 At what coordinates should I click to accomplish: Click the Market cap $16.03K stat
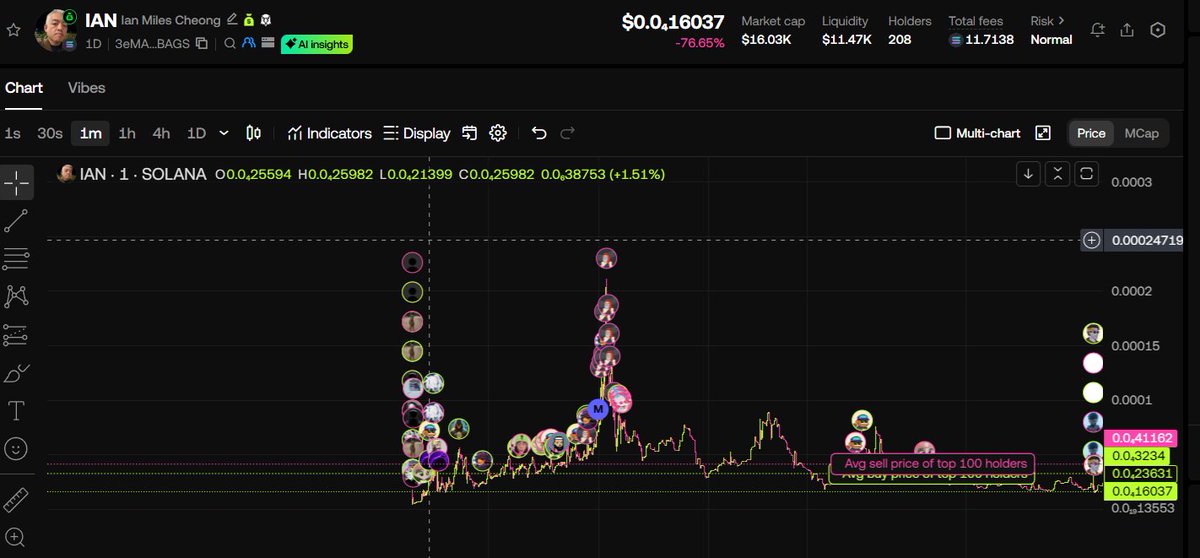tap(774, 30)
